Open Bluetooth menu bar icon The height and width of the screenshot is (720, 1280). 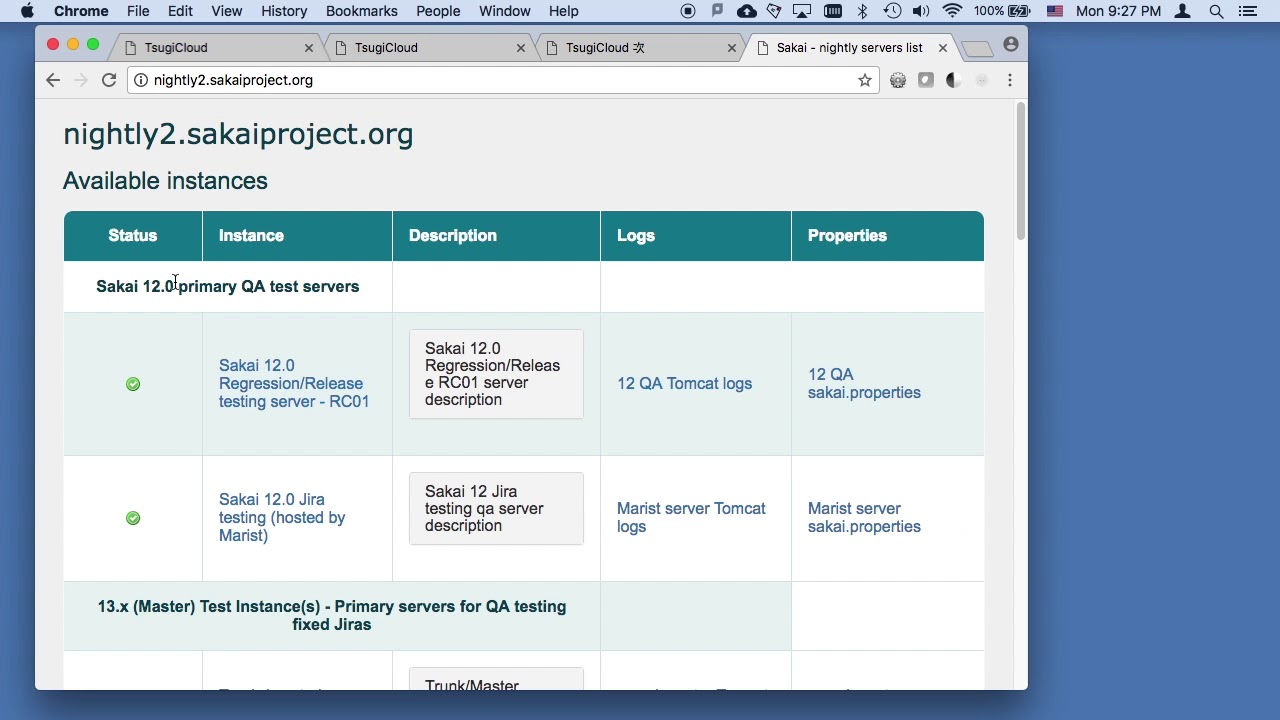click(863, 11)
